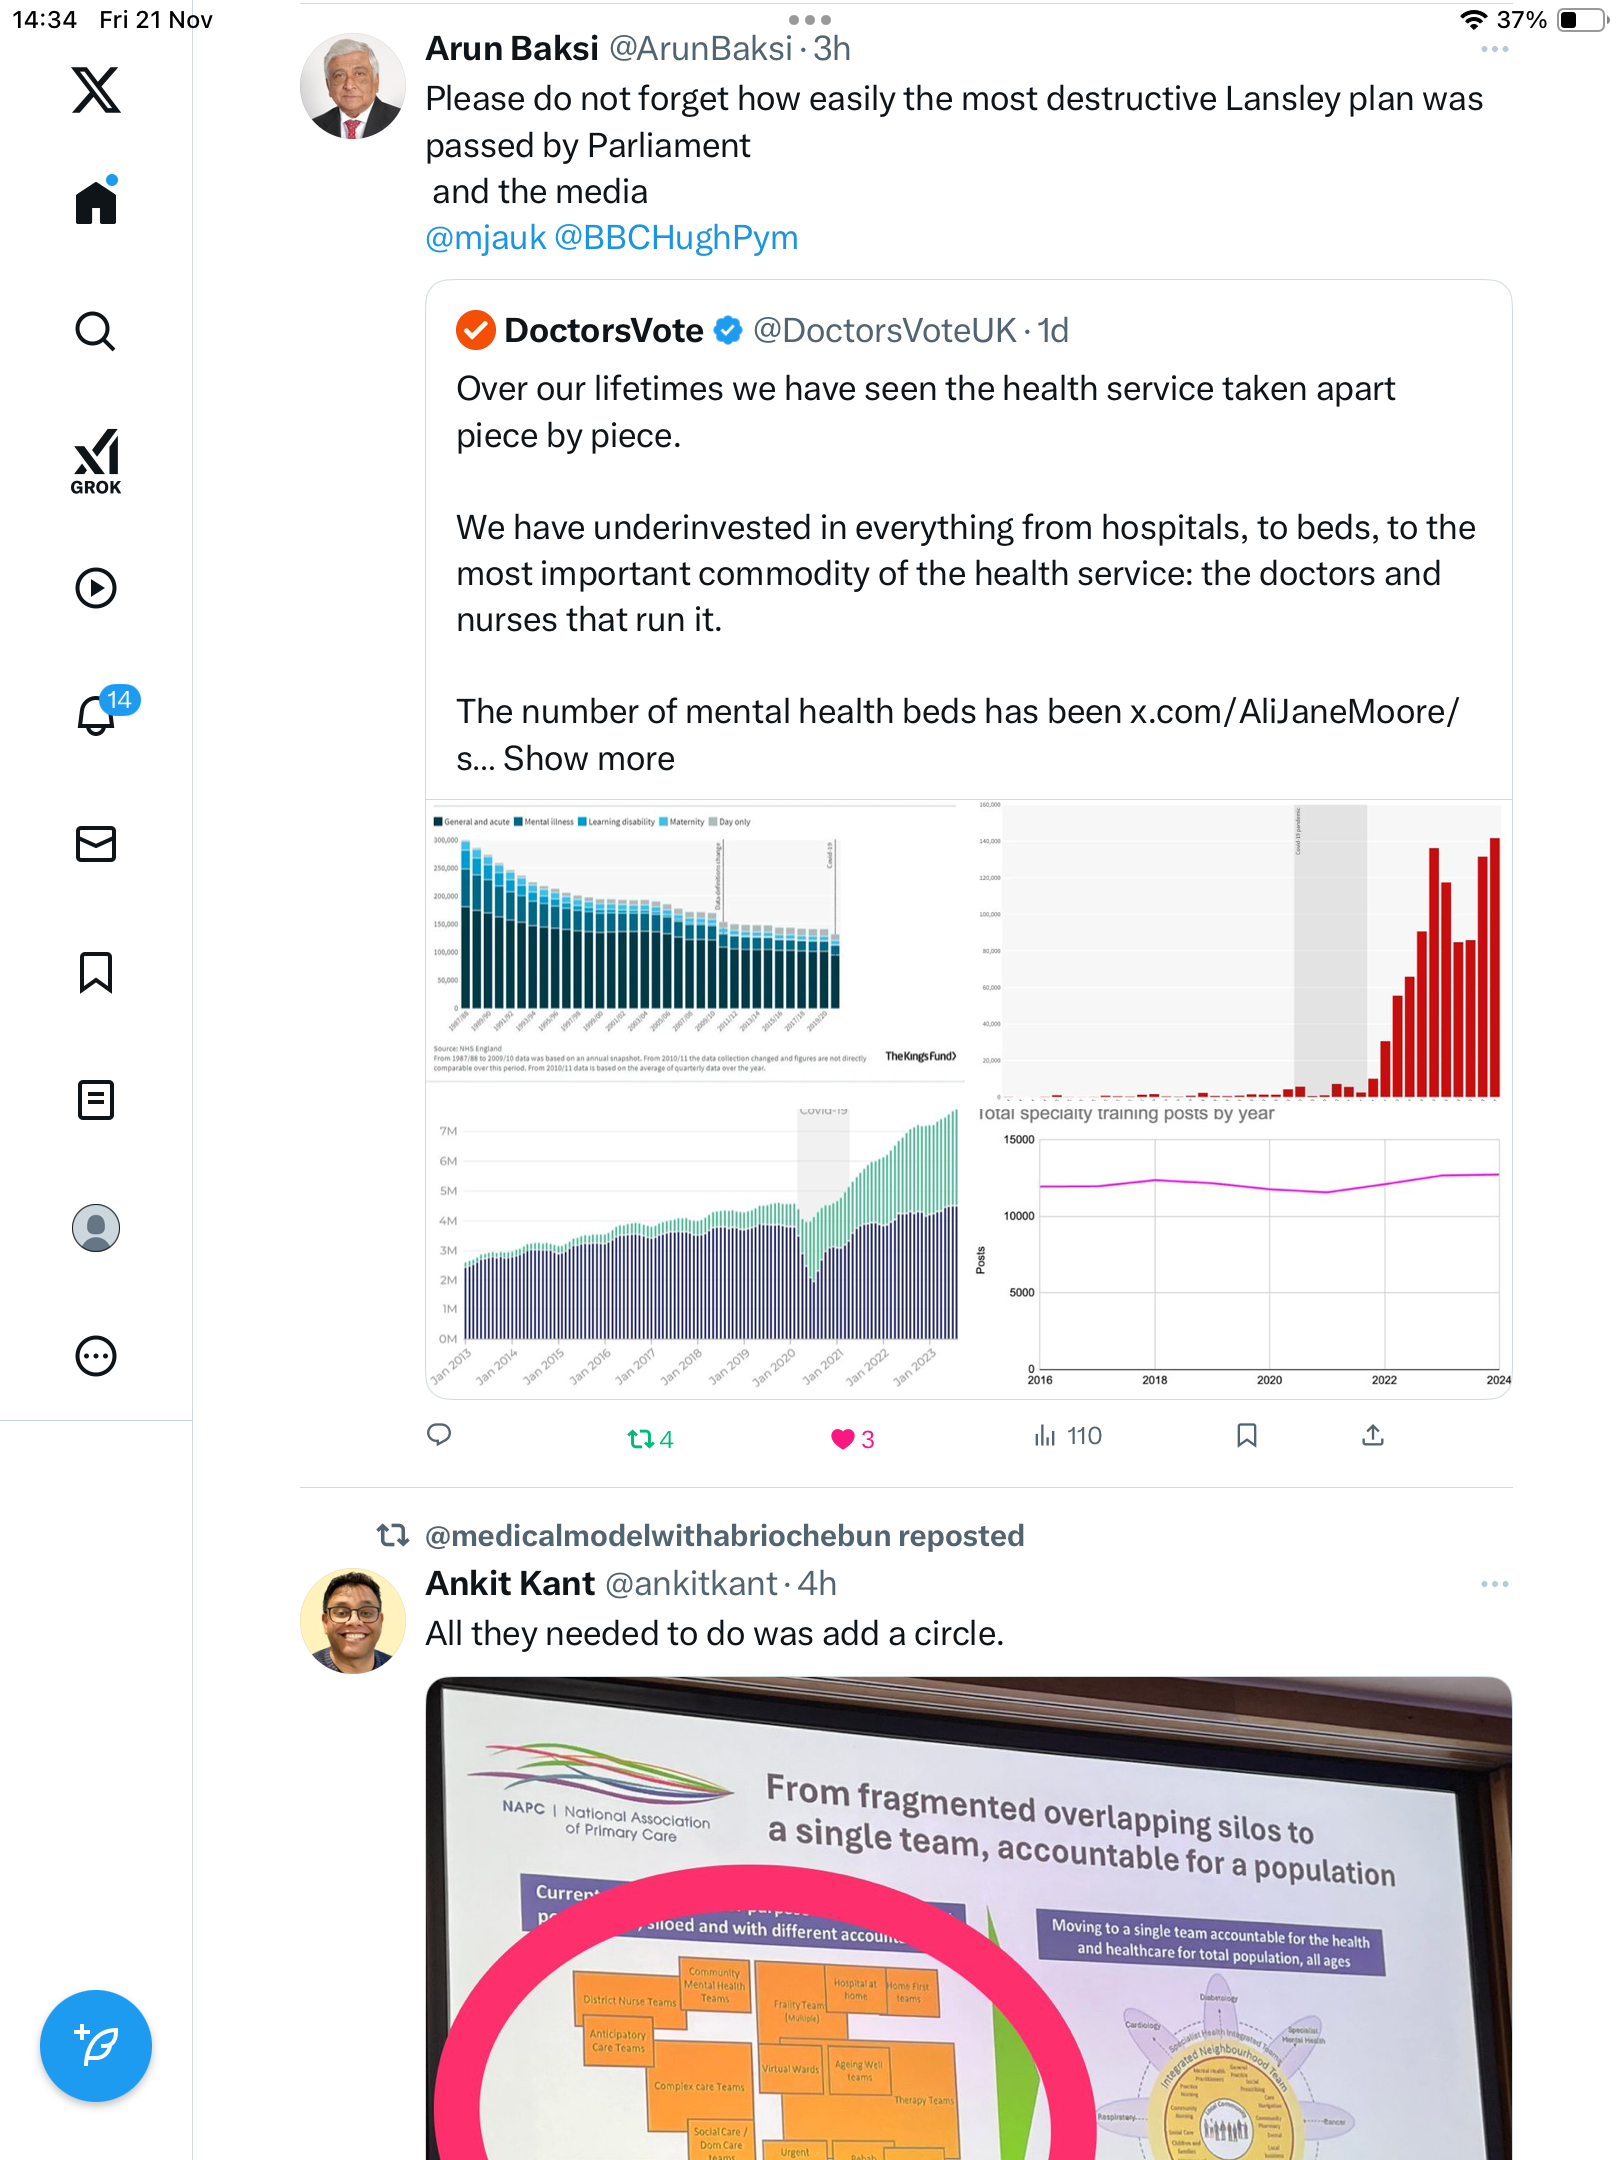The image size is (1620, 2160).
Task: Expand quoted post with Show more
Action: [x=588, y=759]
